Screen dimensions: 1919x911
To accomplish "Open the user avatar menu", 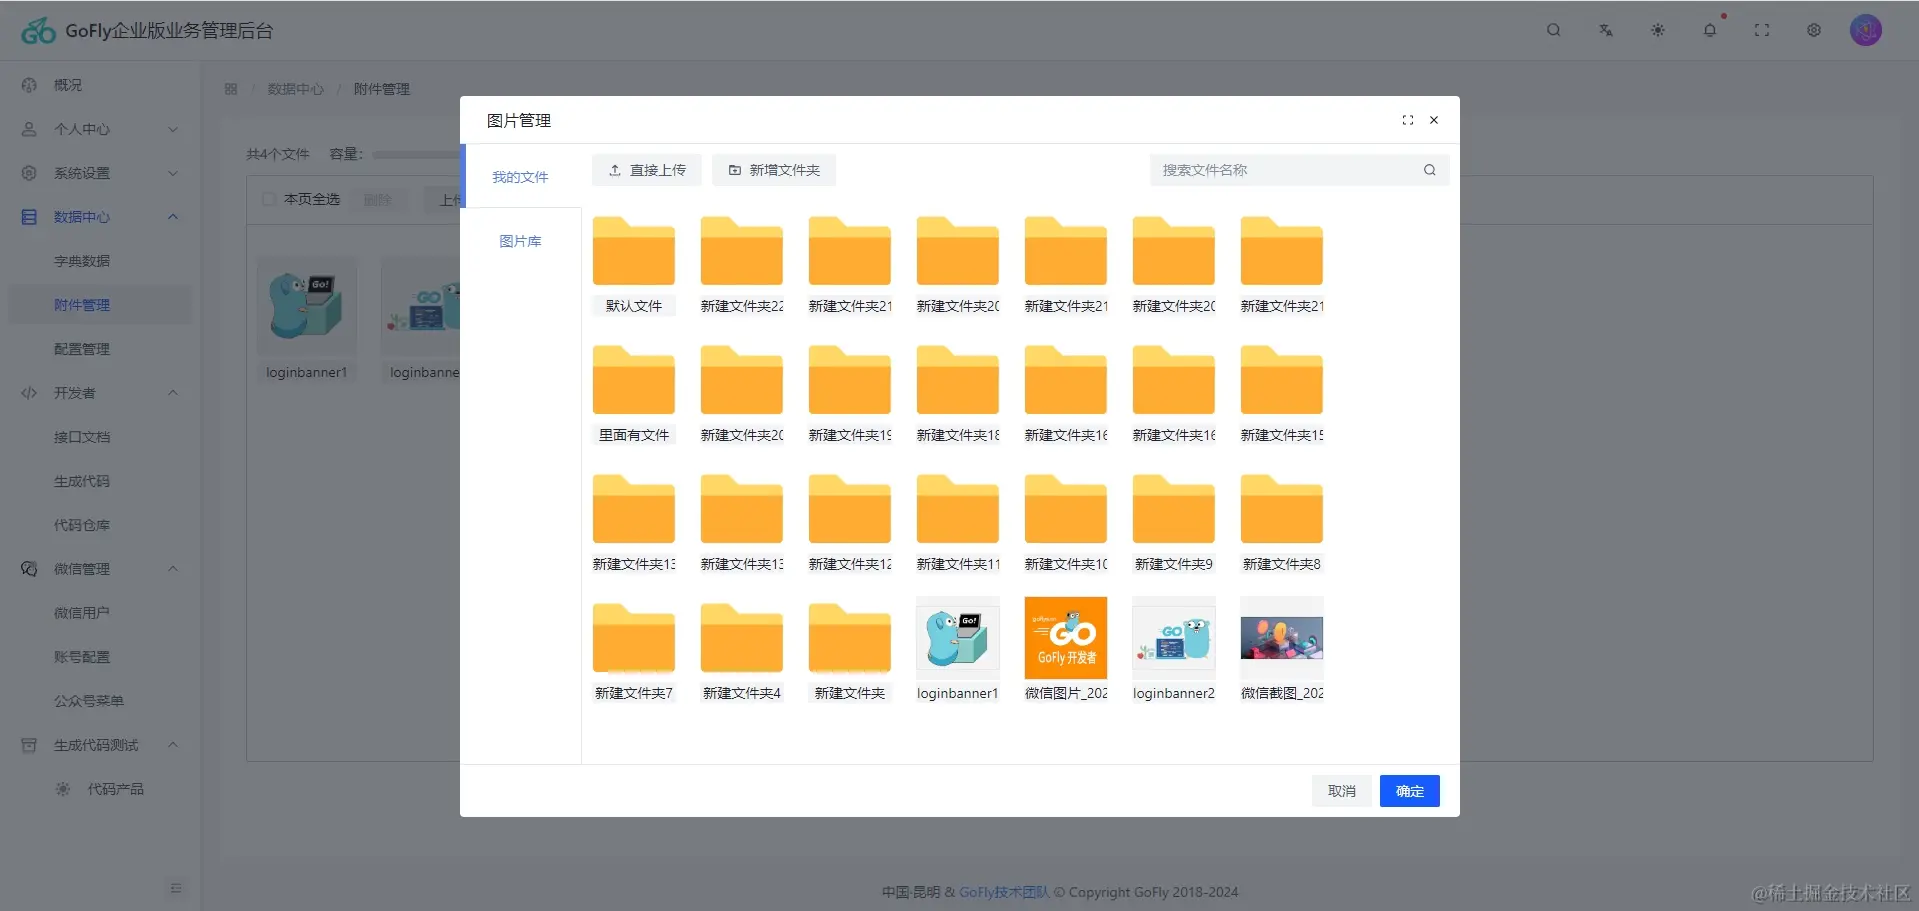I will point(1866,30).
